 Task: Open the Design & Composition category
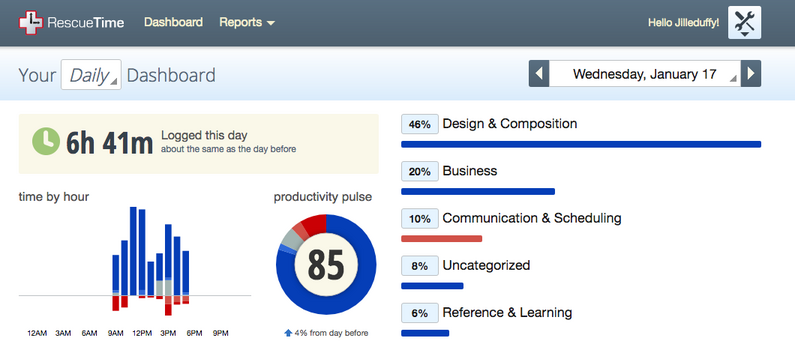(510, 124)
